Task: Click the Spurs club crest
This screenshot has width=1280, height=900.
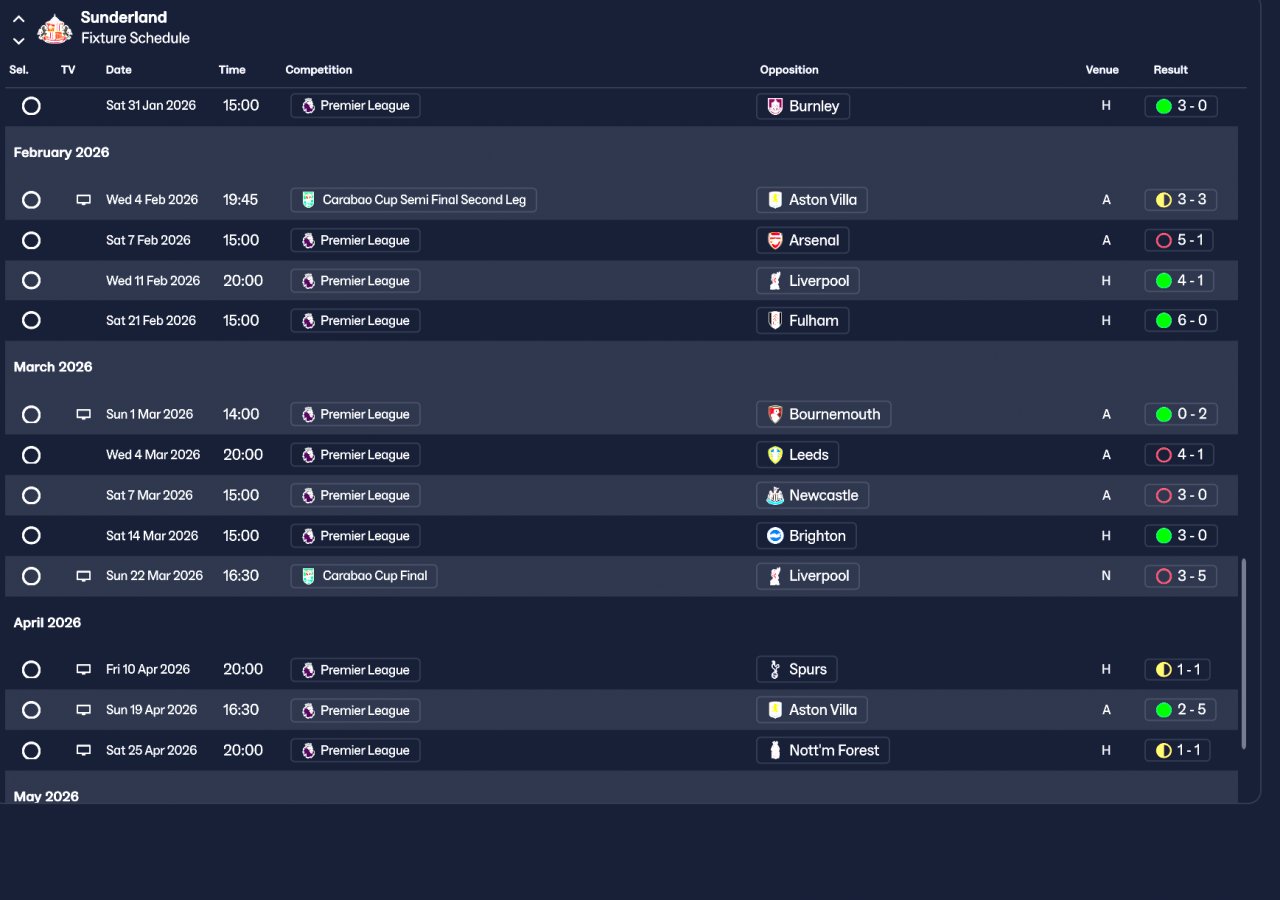Action: click(x=774, y=670)
